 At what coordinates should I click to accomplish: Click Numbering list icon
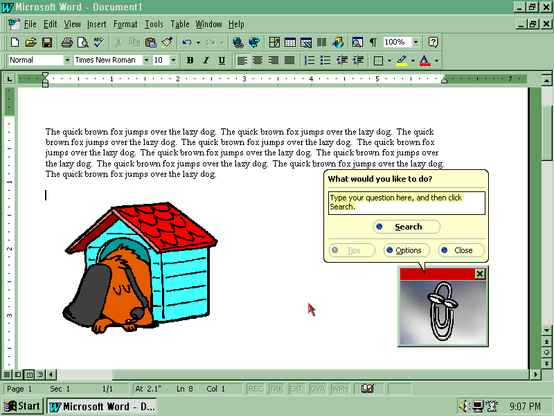pos(309,60)
